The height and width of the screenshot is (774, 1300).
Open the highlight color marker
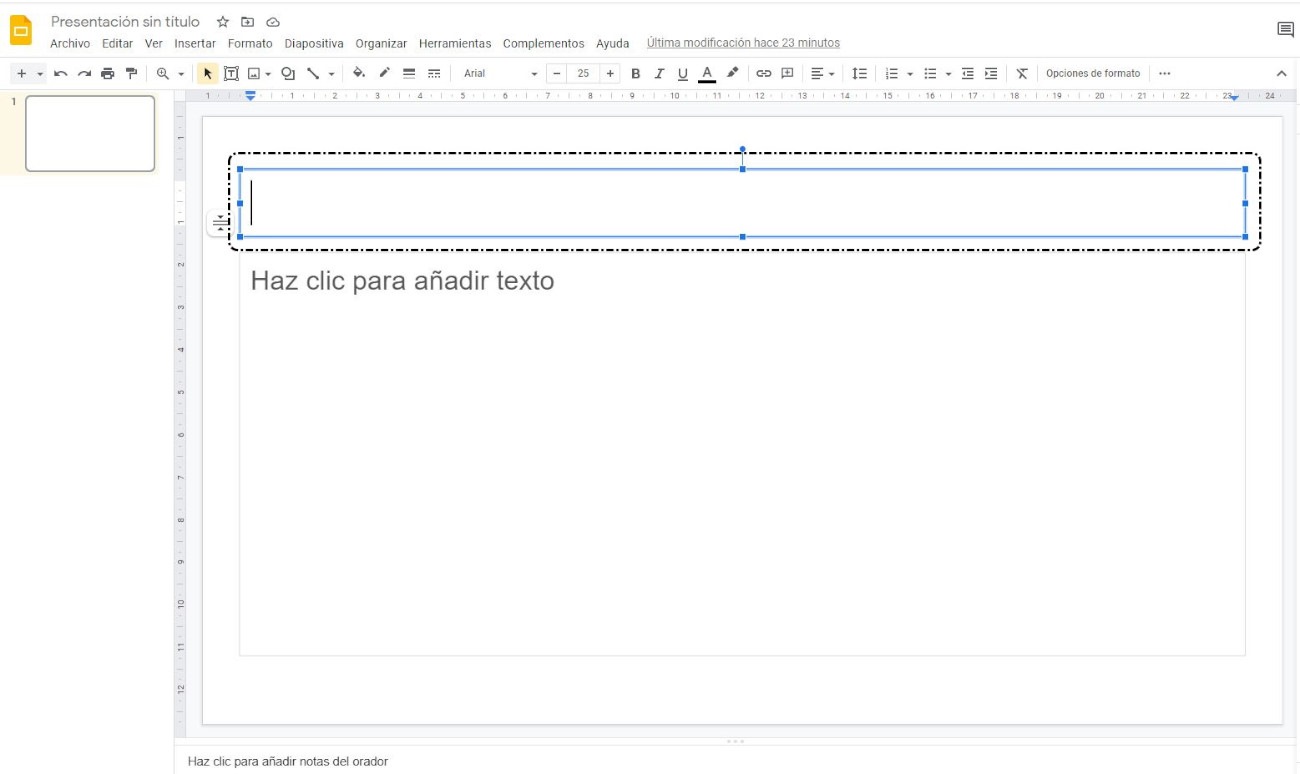(733, 73)
